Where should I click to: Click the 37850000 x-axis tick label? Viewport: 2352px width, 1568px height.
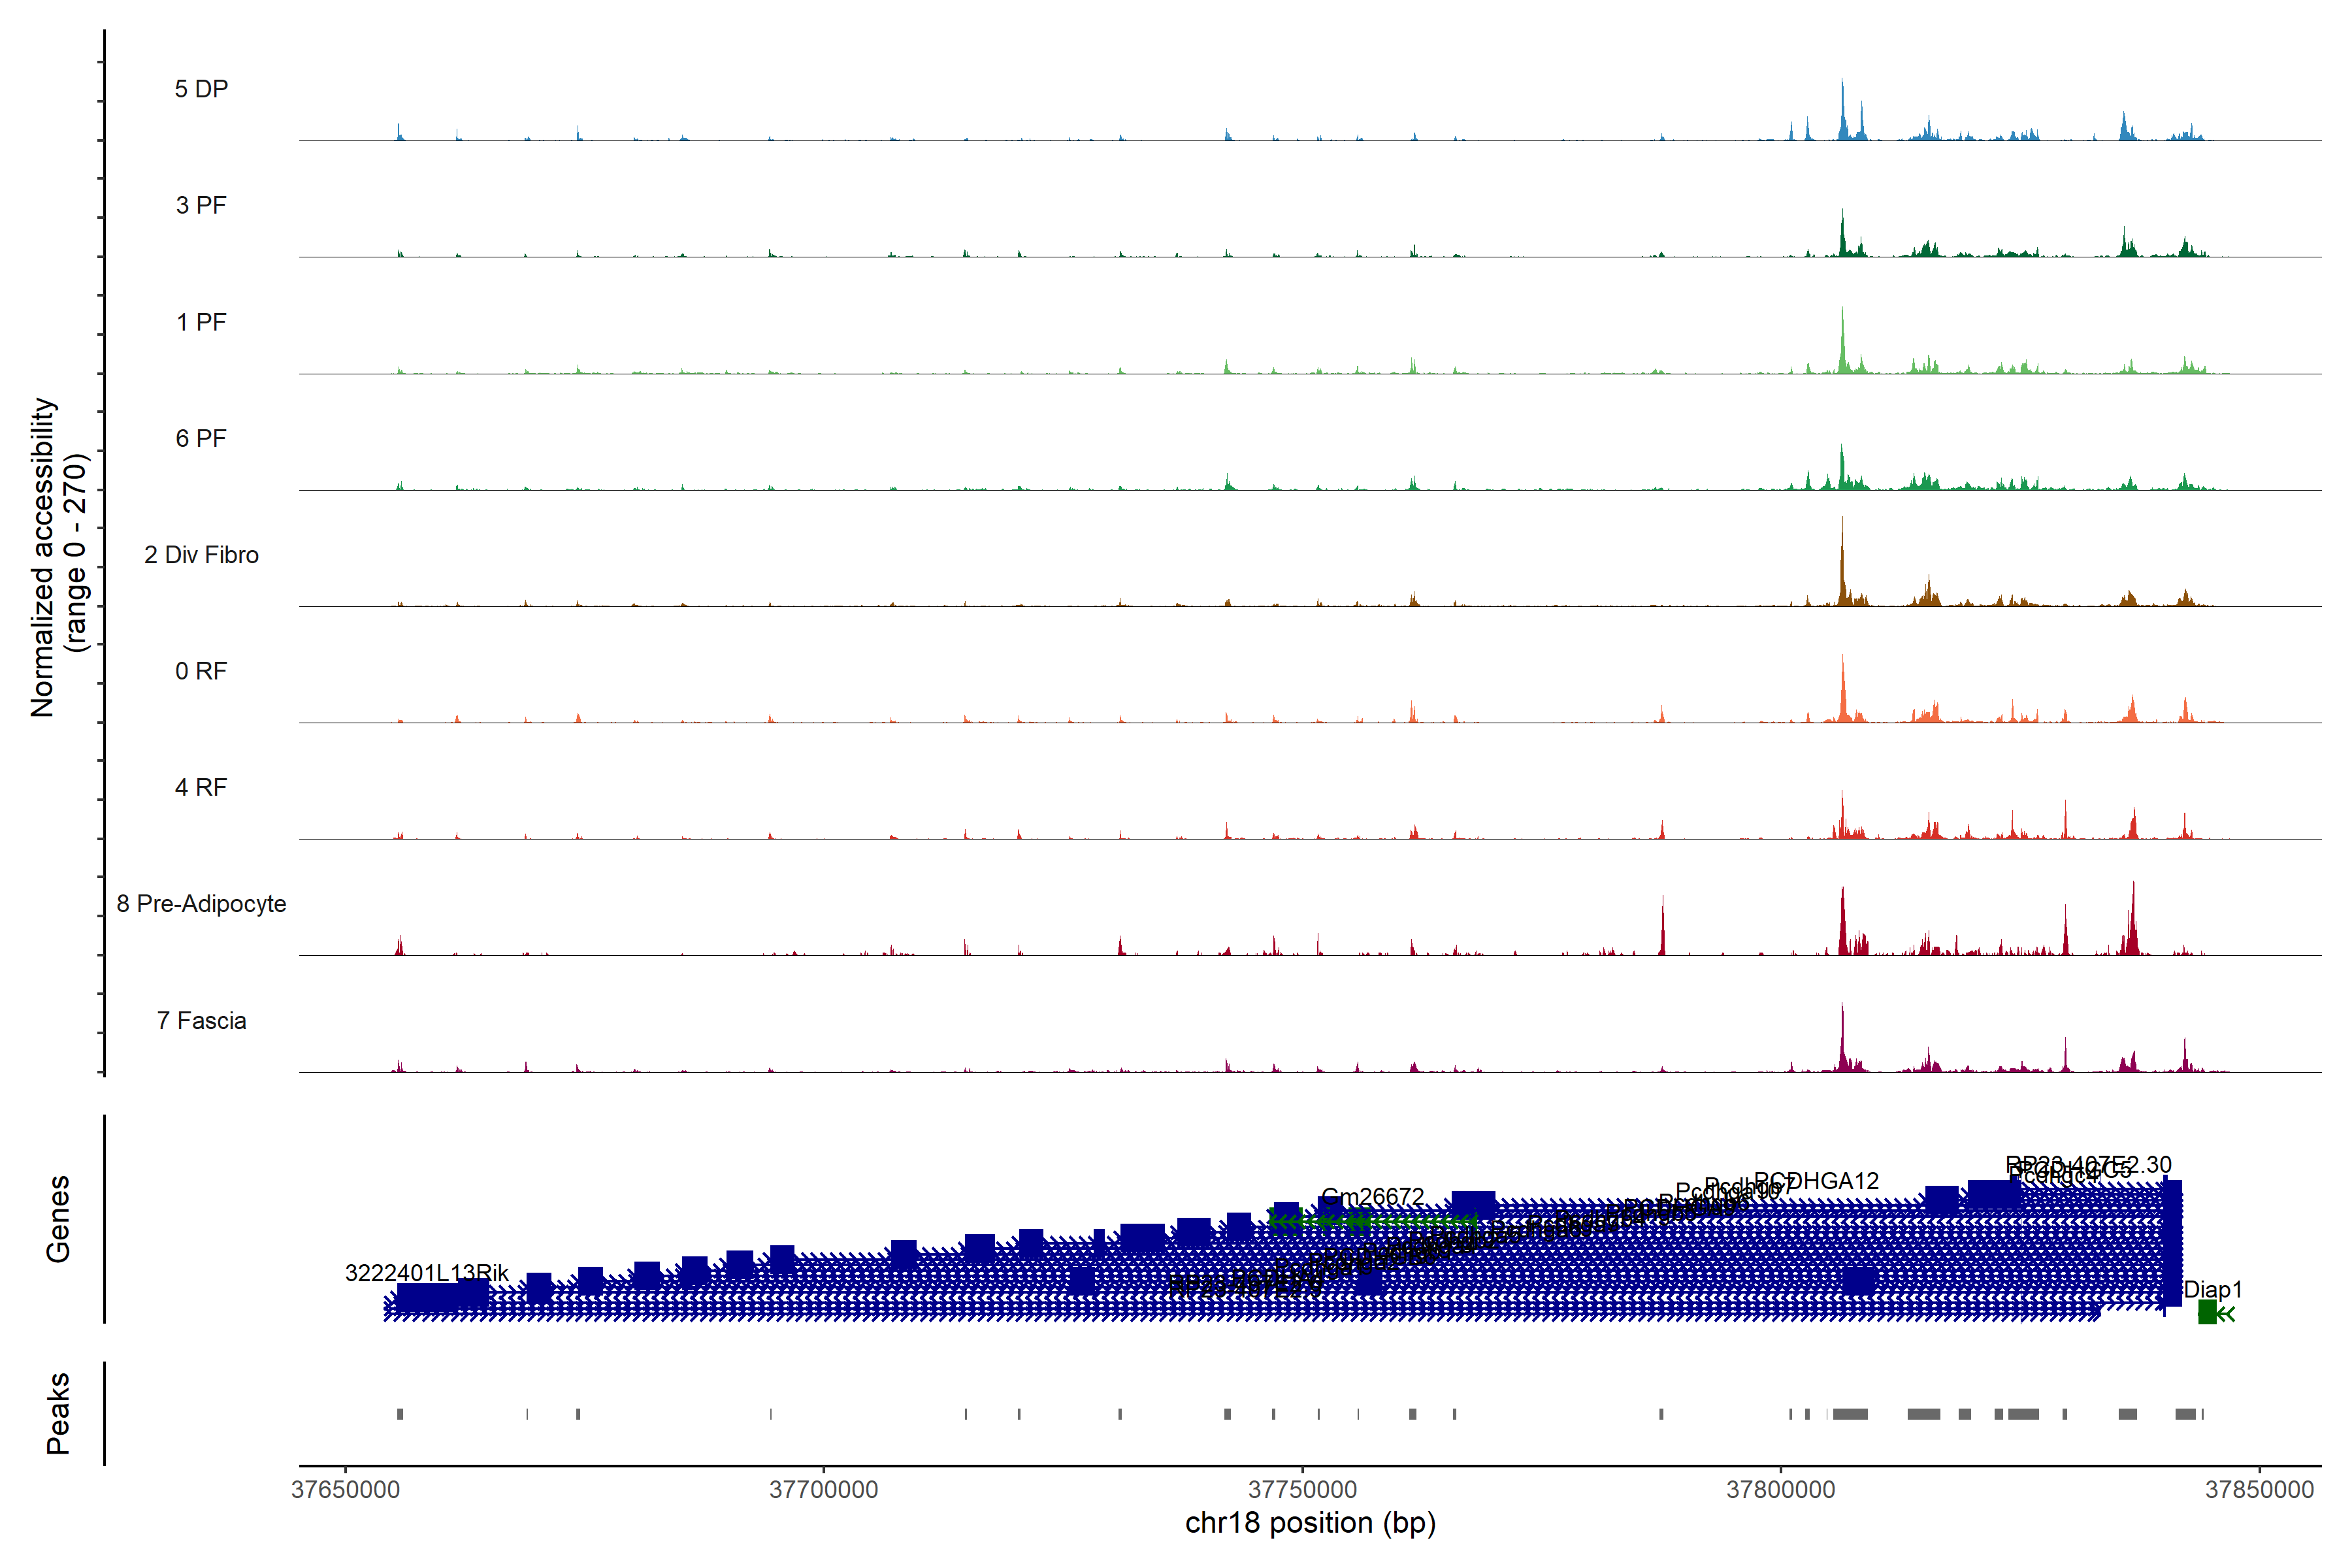pyautogui.click(x=2259, y=1489)
